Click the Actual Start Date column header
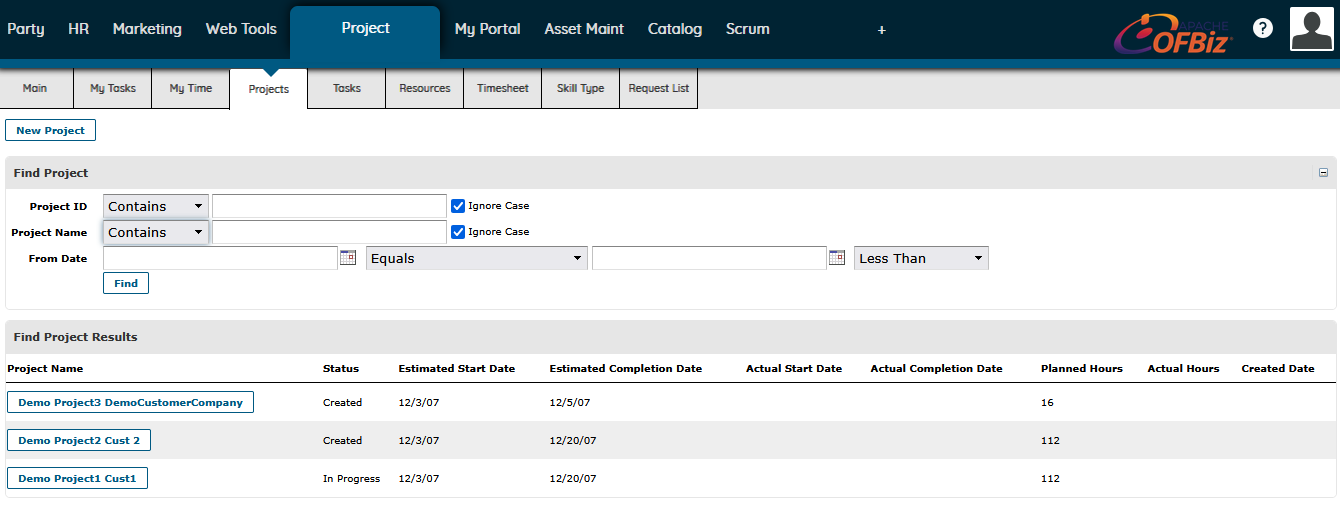Viewport: 1340px width, 521px height. [x=794, y=369]
